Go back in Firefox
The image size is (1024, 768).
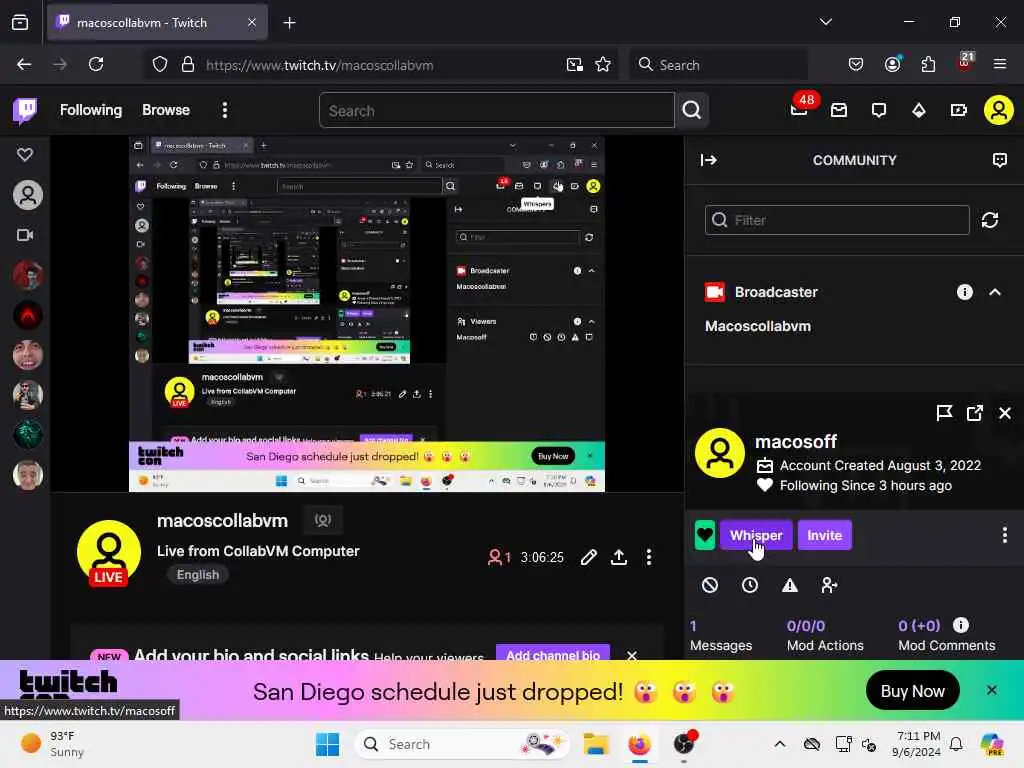(x=24, y=64)
